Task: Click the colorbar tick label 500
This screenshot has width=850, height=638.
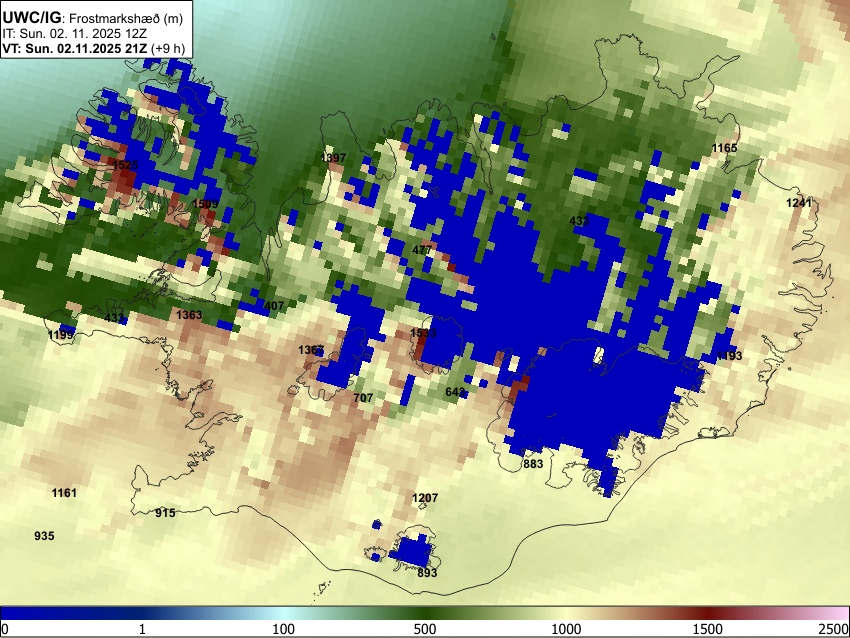Action: 425,629
